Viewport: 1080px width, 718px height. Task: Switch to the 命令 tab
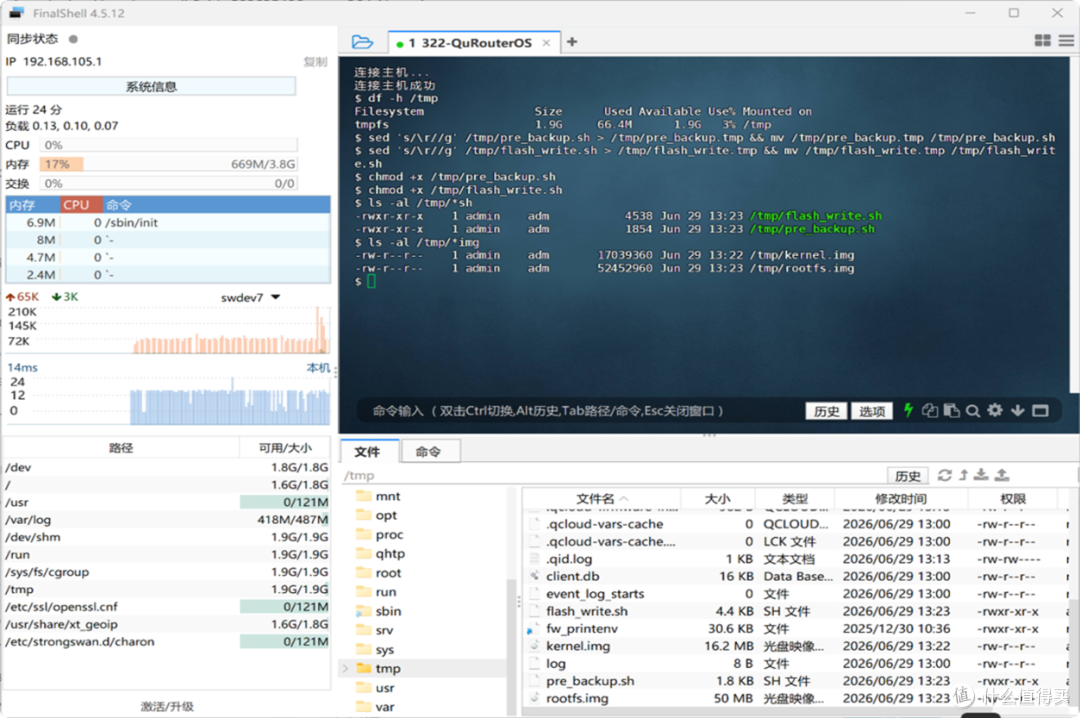(428, 451)
